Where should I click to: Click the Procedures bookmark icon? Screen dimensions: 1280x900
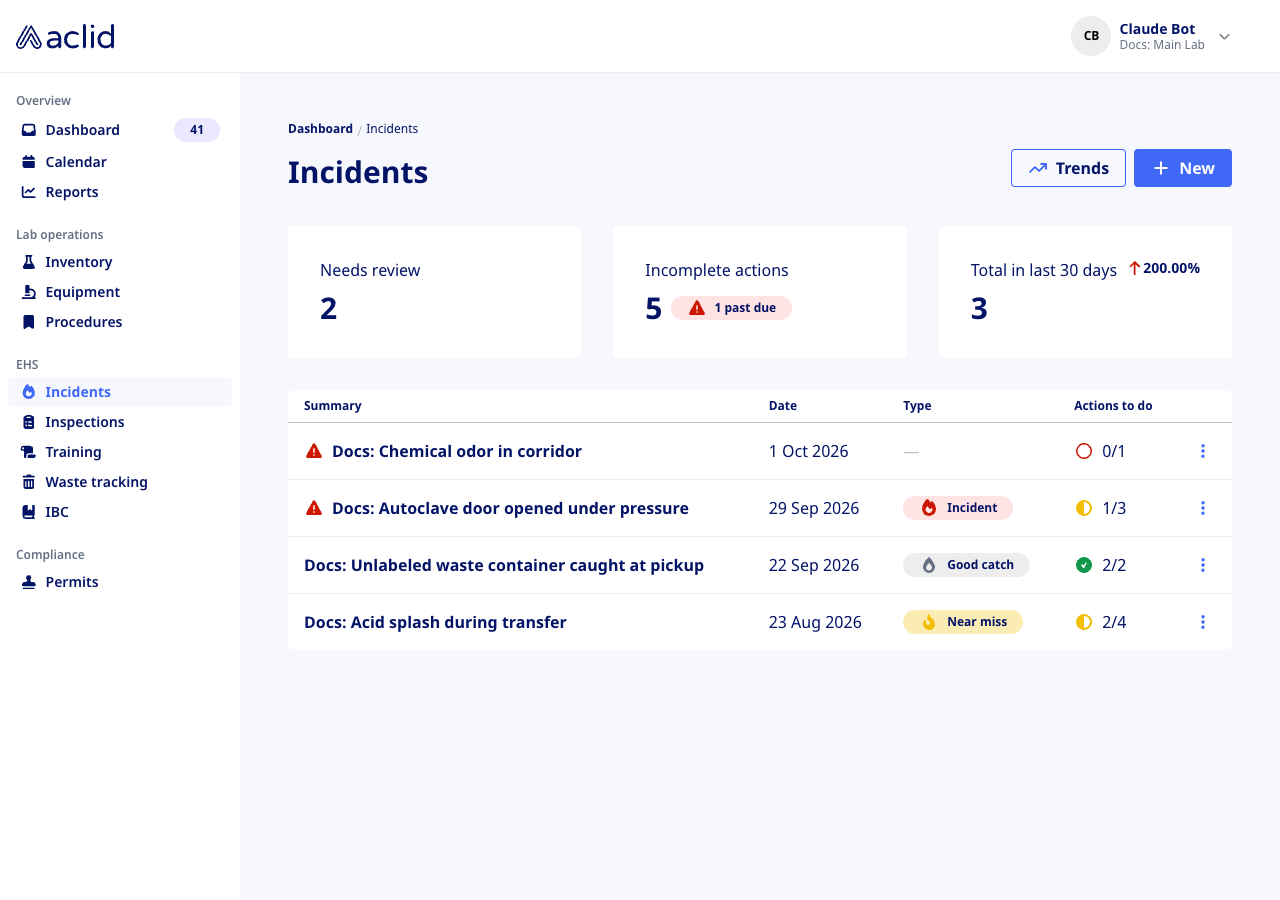(29, 322)
